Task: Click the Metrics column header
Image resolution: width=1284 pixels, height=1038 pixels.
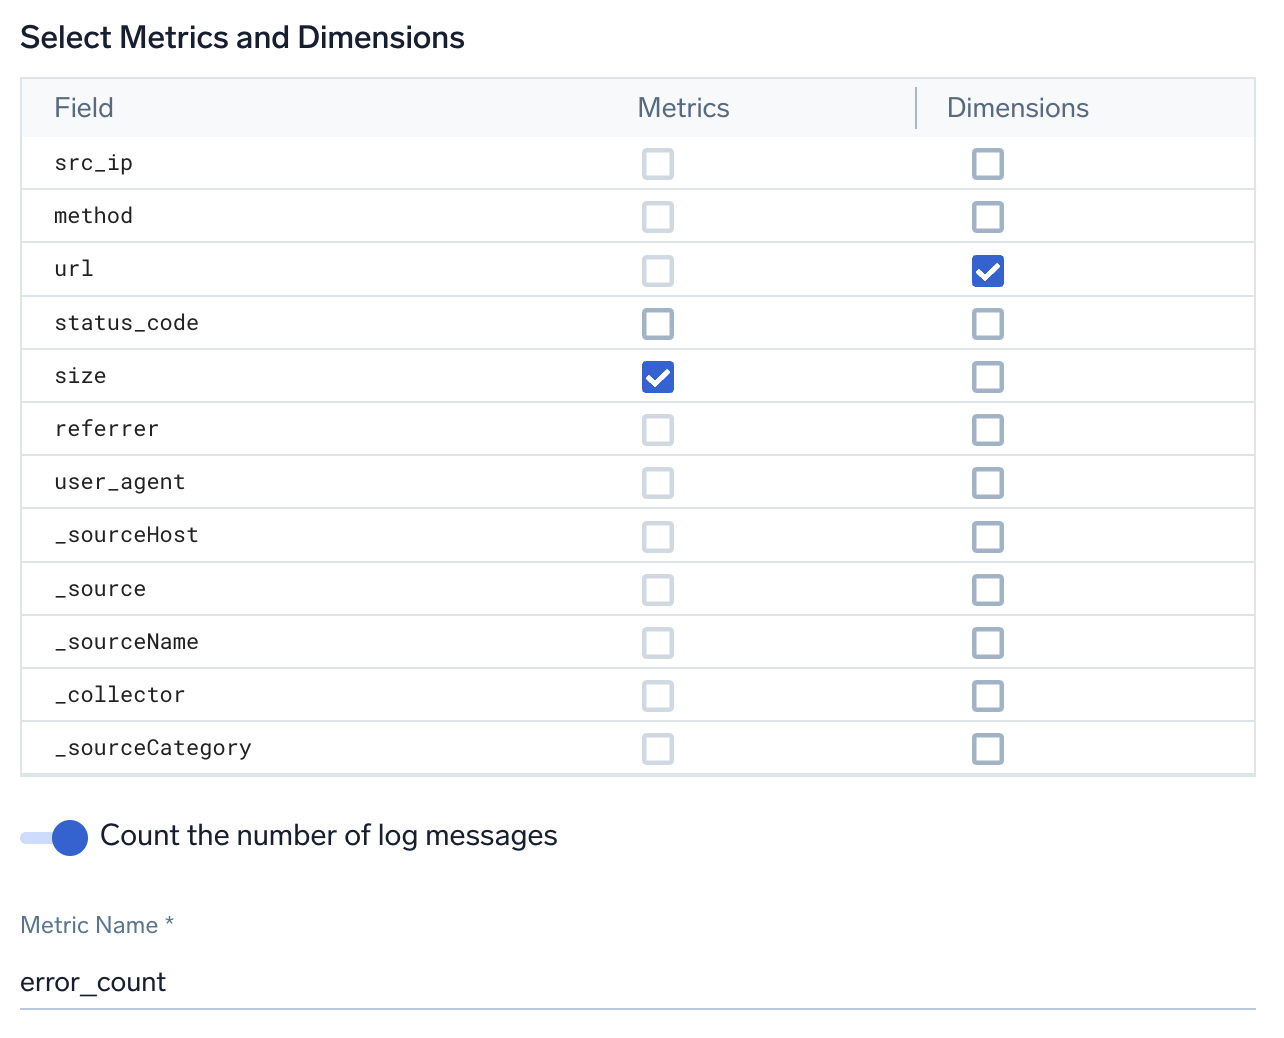Action: pos(683,108)
